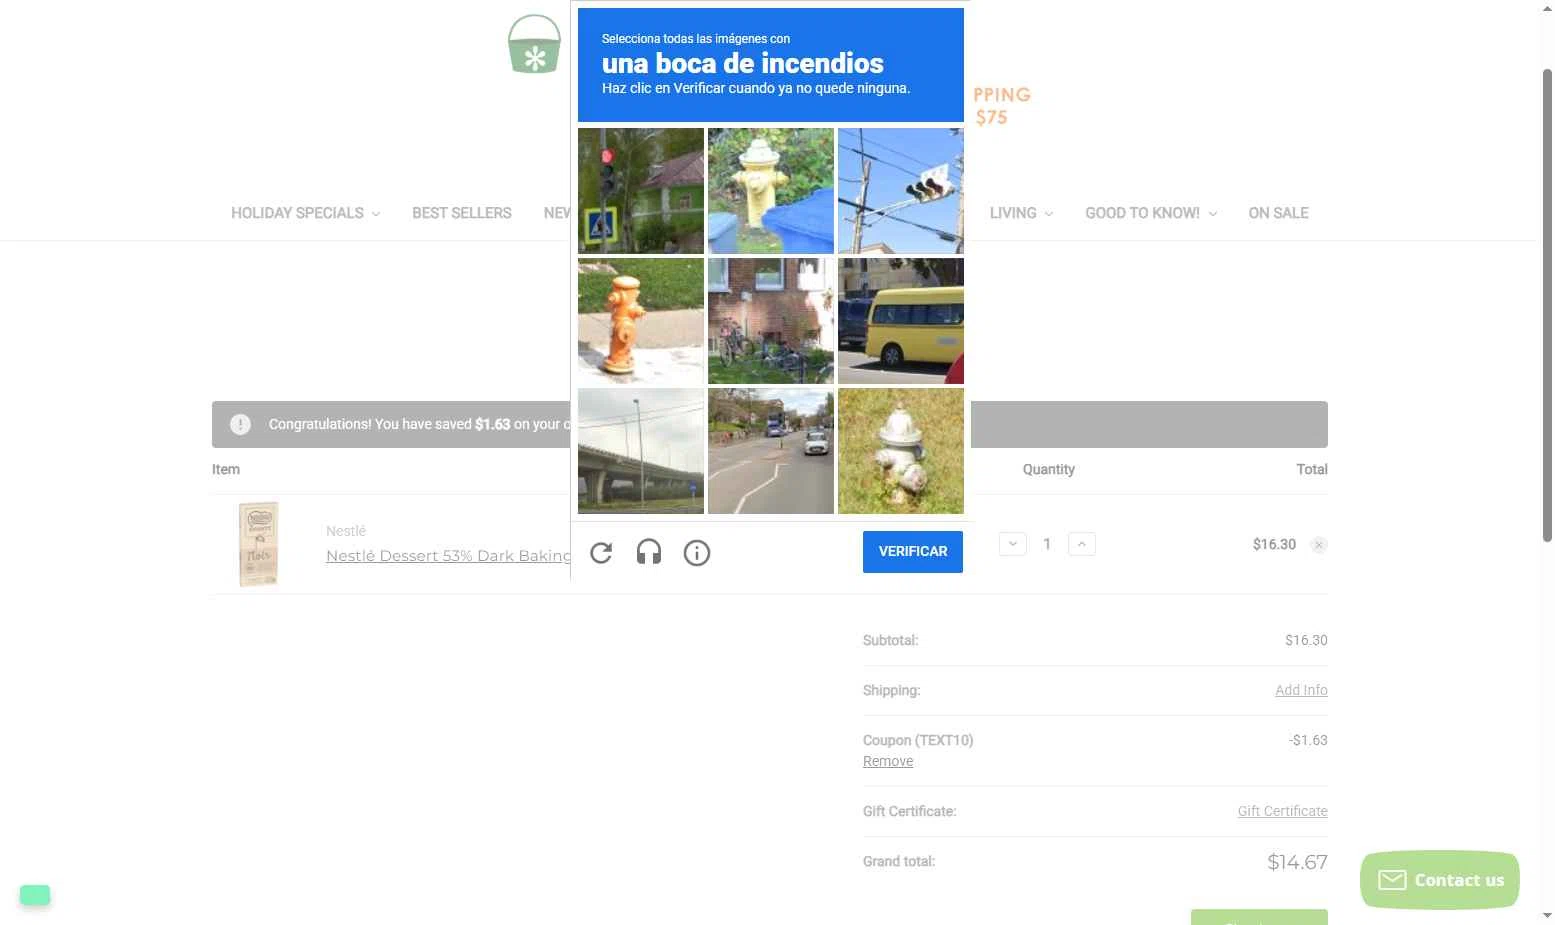Click the Gift Certificate link

click(x=1282, y=811)
